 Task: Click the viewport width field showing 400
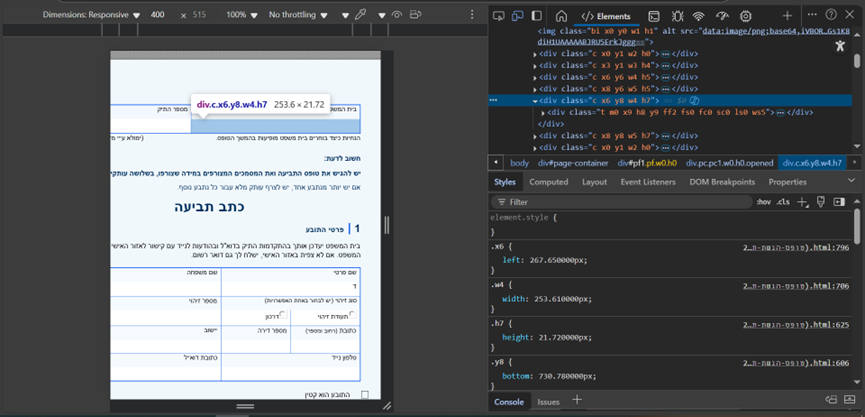[158, 15]
